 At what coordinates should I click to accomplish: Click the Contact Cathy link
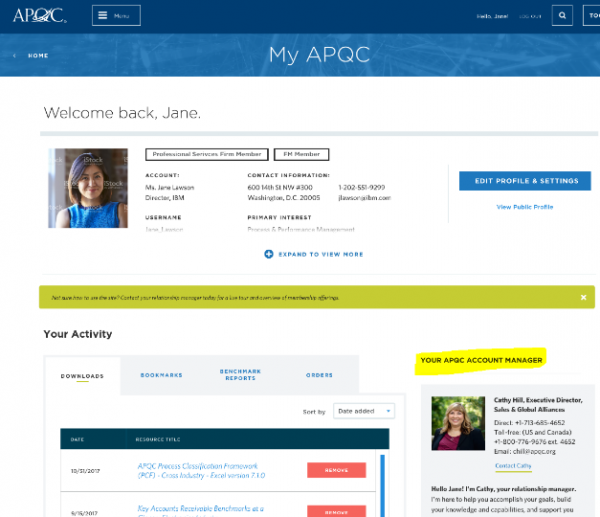(x=513, y=466)
